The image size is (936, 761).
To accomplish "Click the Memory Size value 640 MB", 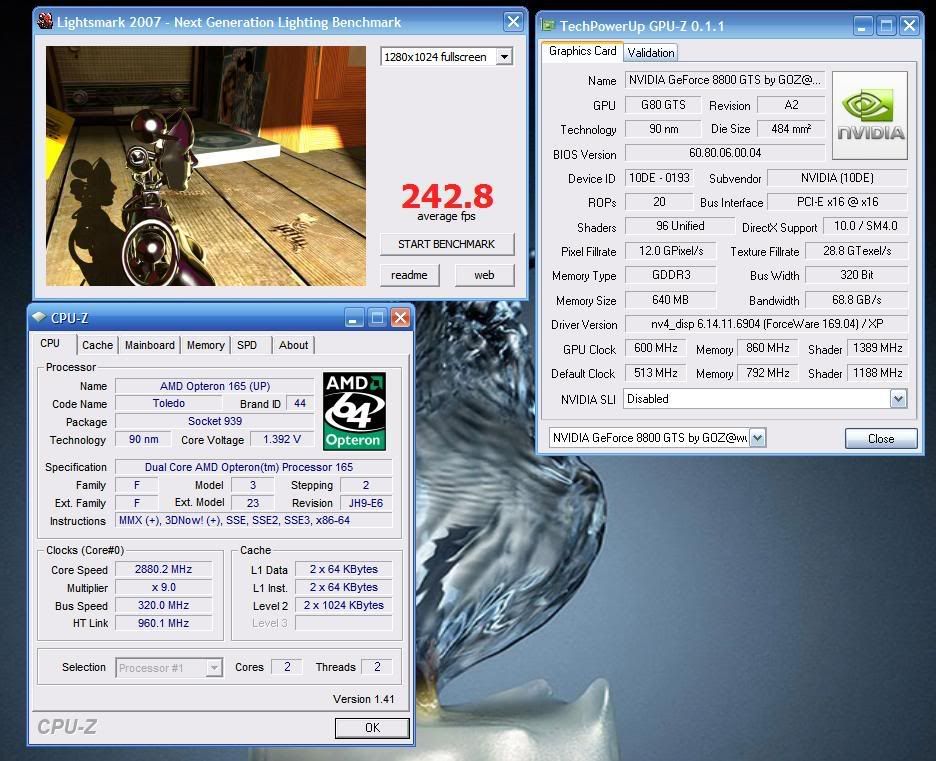I will point(670,300).
